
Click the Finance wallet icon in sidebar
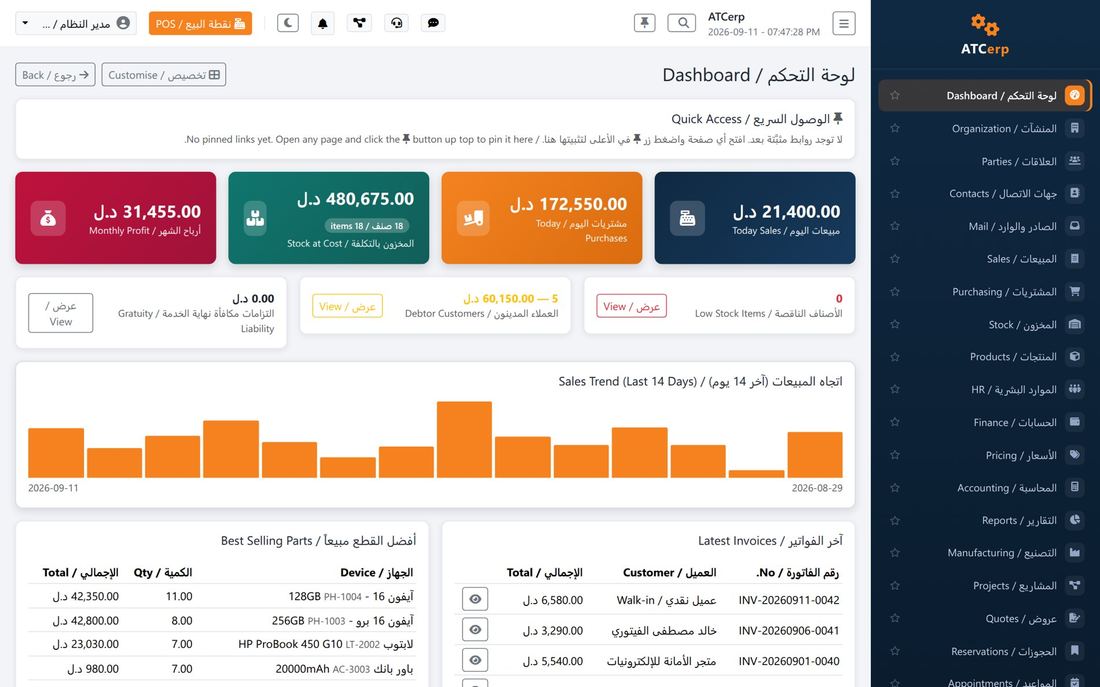[x=1074, y=422]
